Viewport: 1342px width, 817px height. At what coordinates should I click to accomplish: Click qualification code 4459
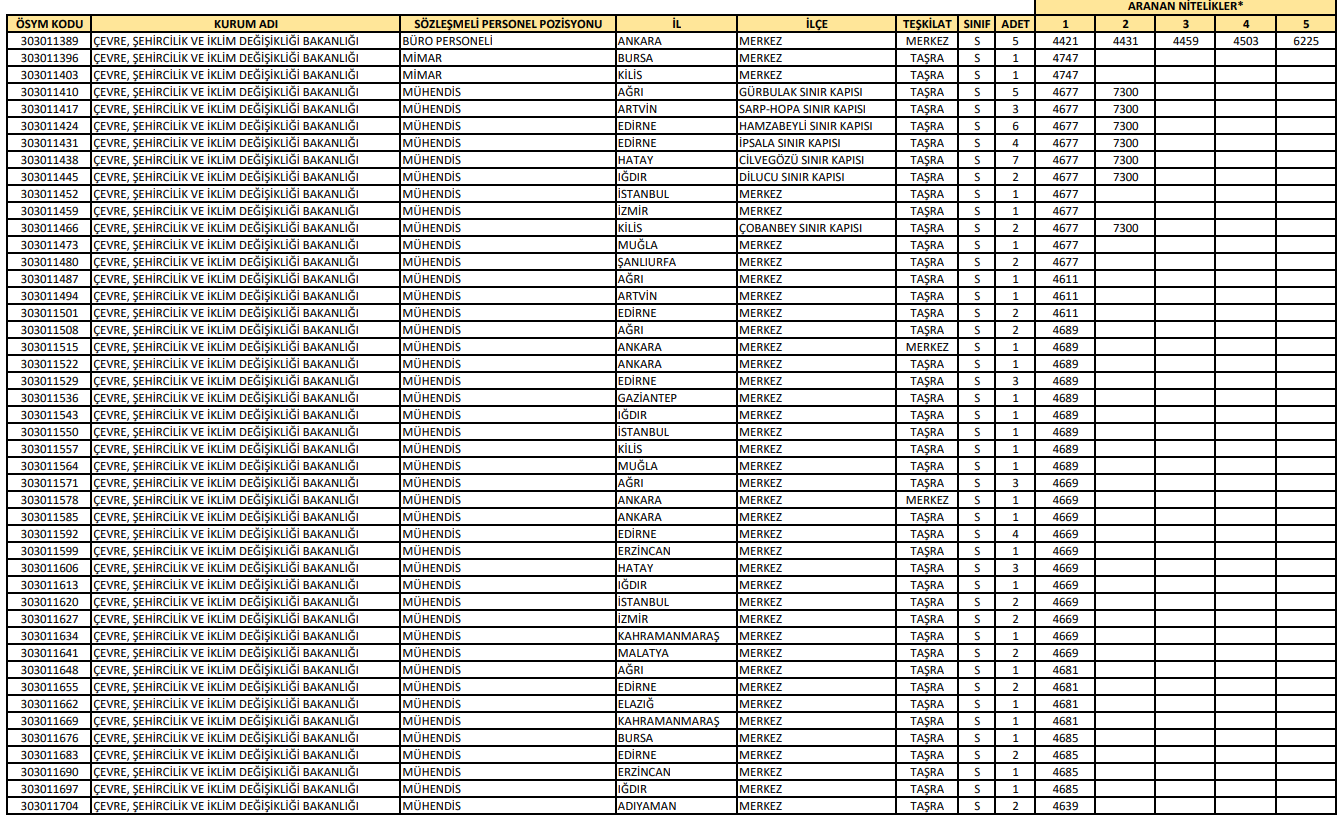[x=1185, y=41]
